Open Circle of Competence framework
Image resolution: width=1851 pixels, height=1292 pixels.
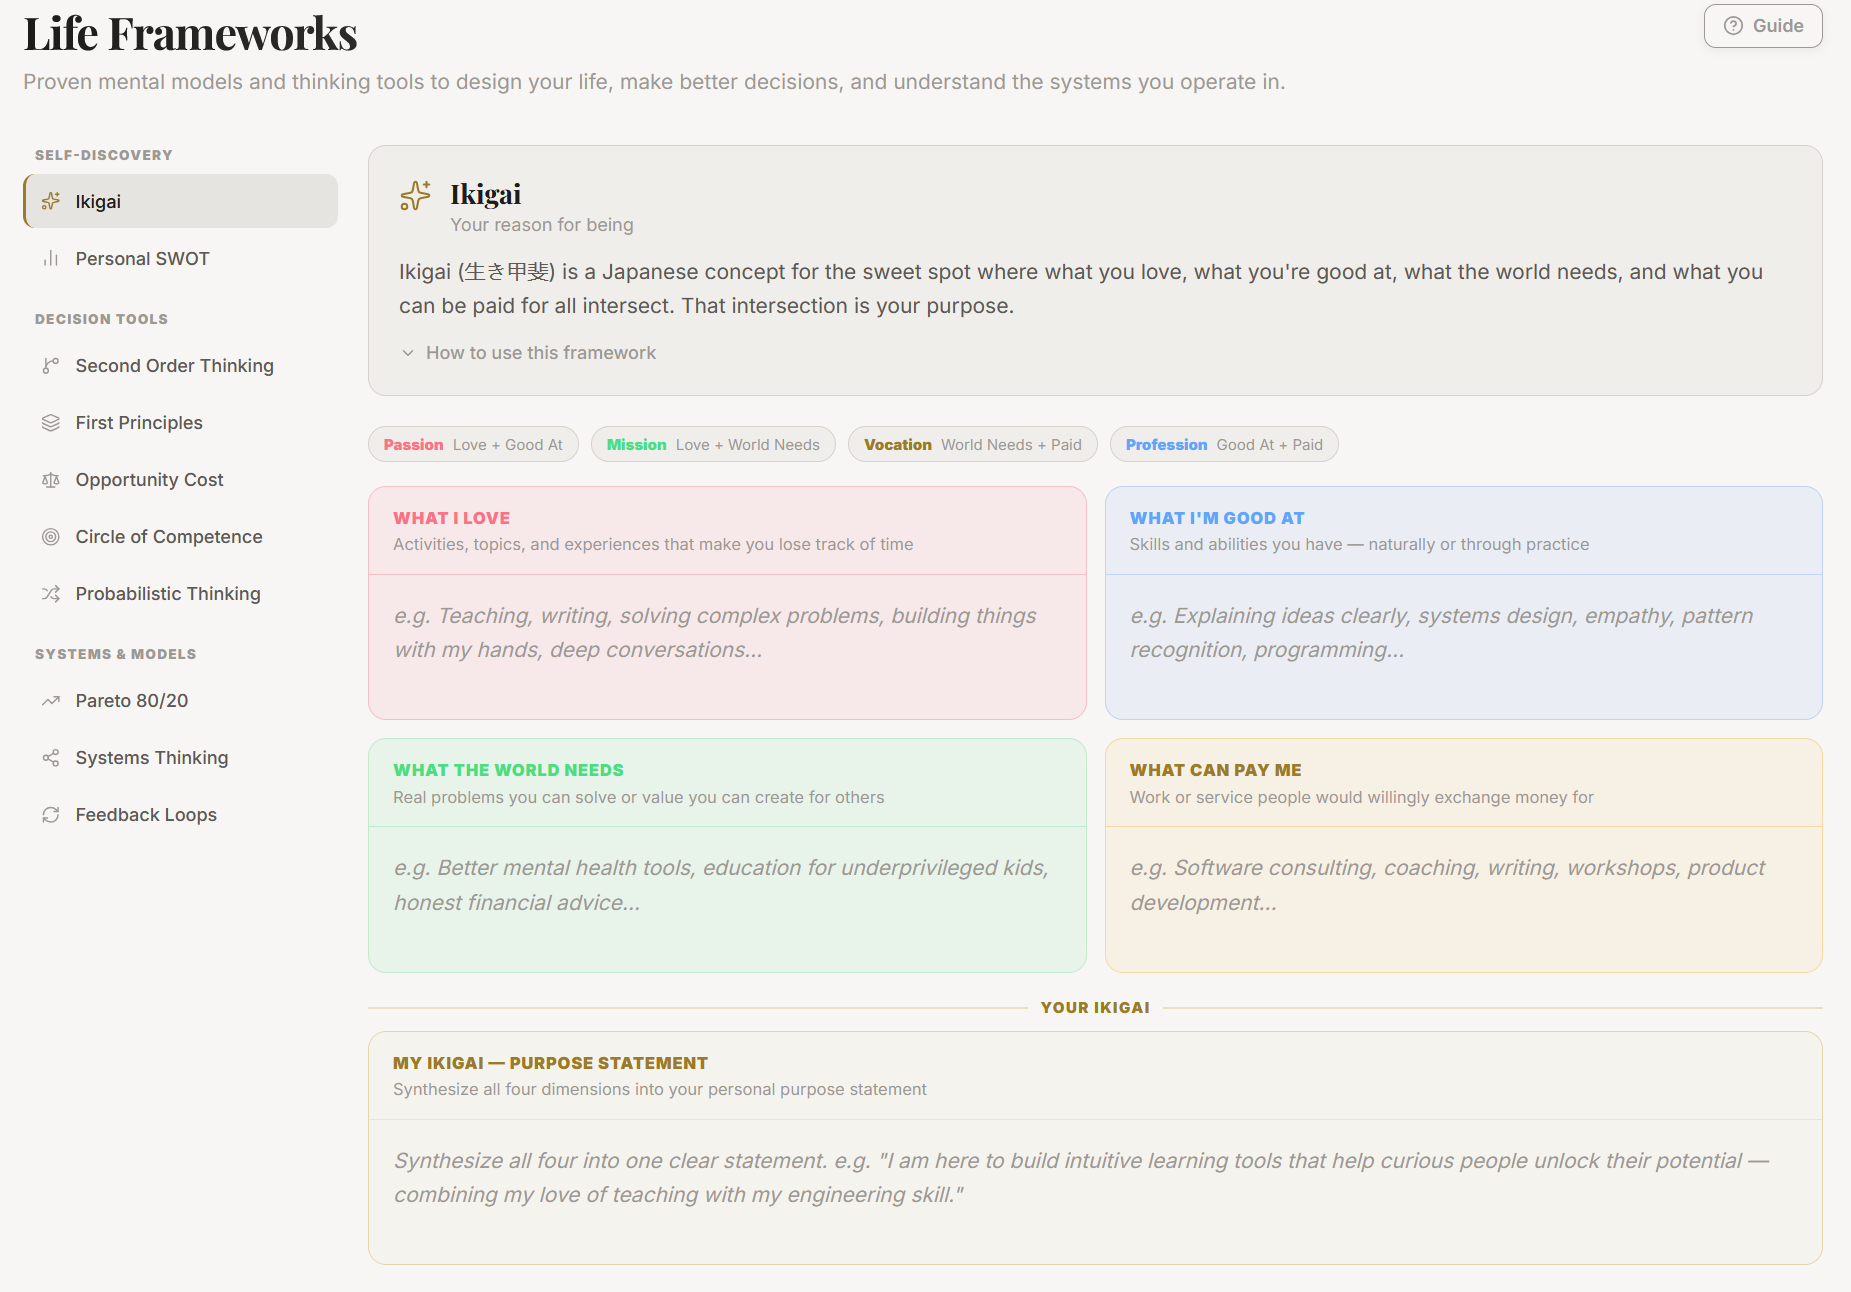coord(181,536)
